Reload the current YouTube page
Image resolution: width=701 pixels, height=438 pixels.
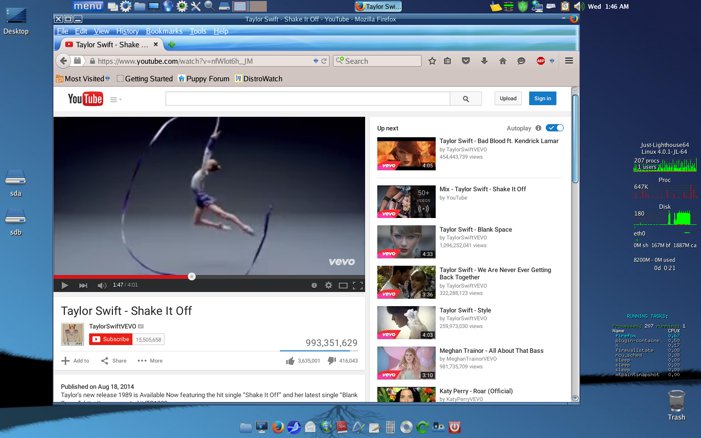(x=324, y=61)
